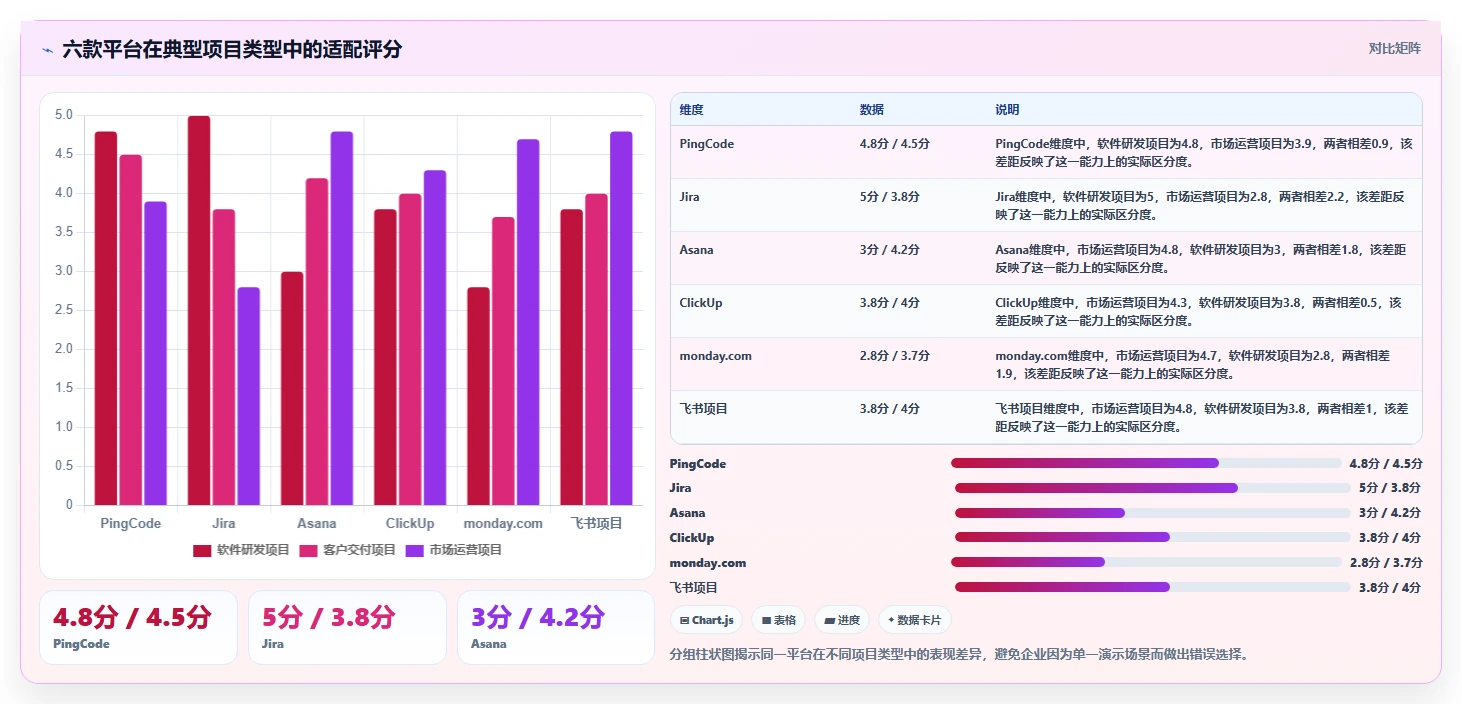The width and height of the screenshot is (1462, 704).
Task: Click Asana's purple 市场运营项目 bar
Action: click(342, 318)
